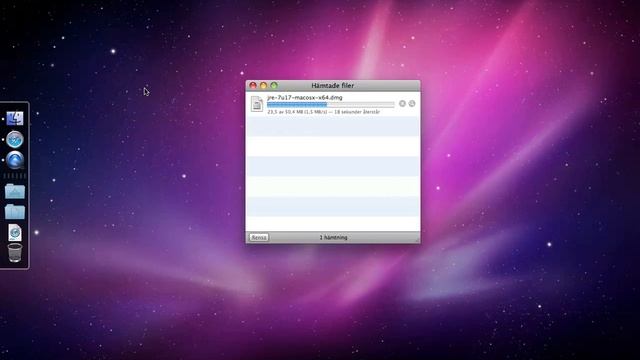The width and height of the screenshot is (640, 360).
Task: Minimize the Hämtade filer window
Action: pyautogui.click(x=263, y=85)
